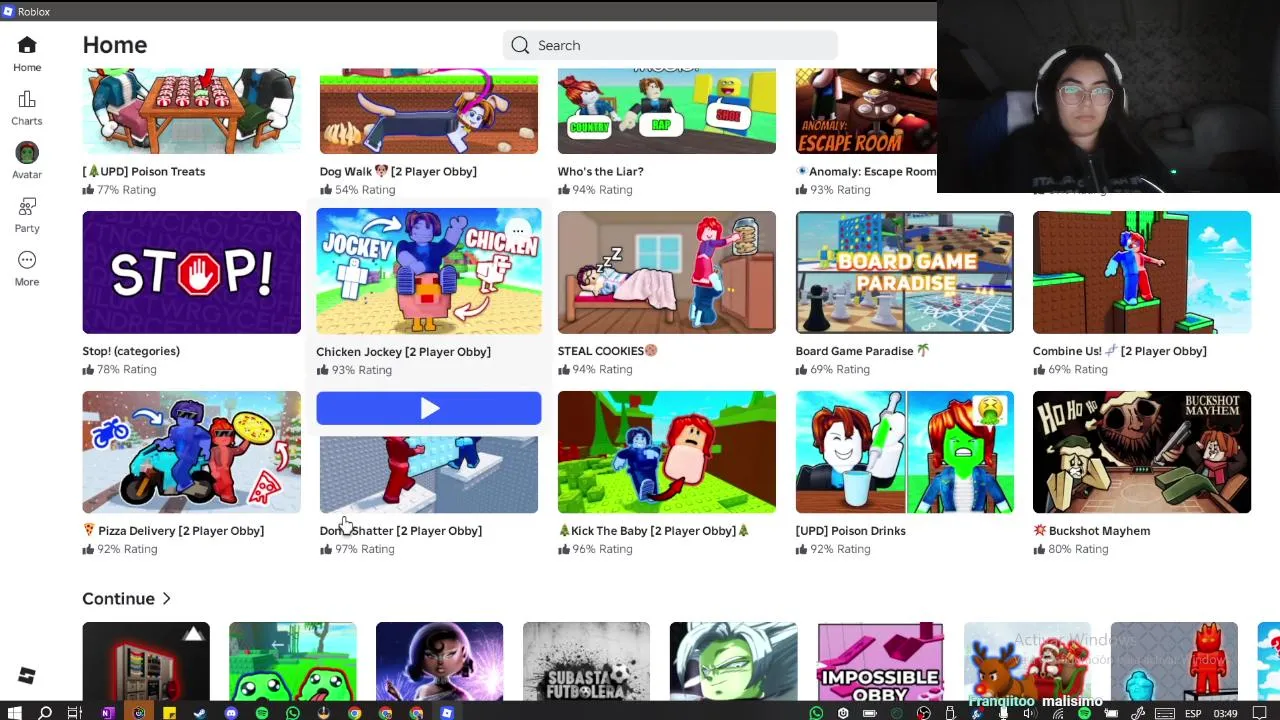Open Task View in the taskbar
This screenshot has height=720, width=1280.
74,713
